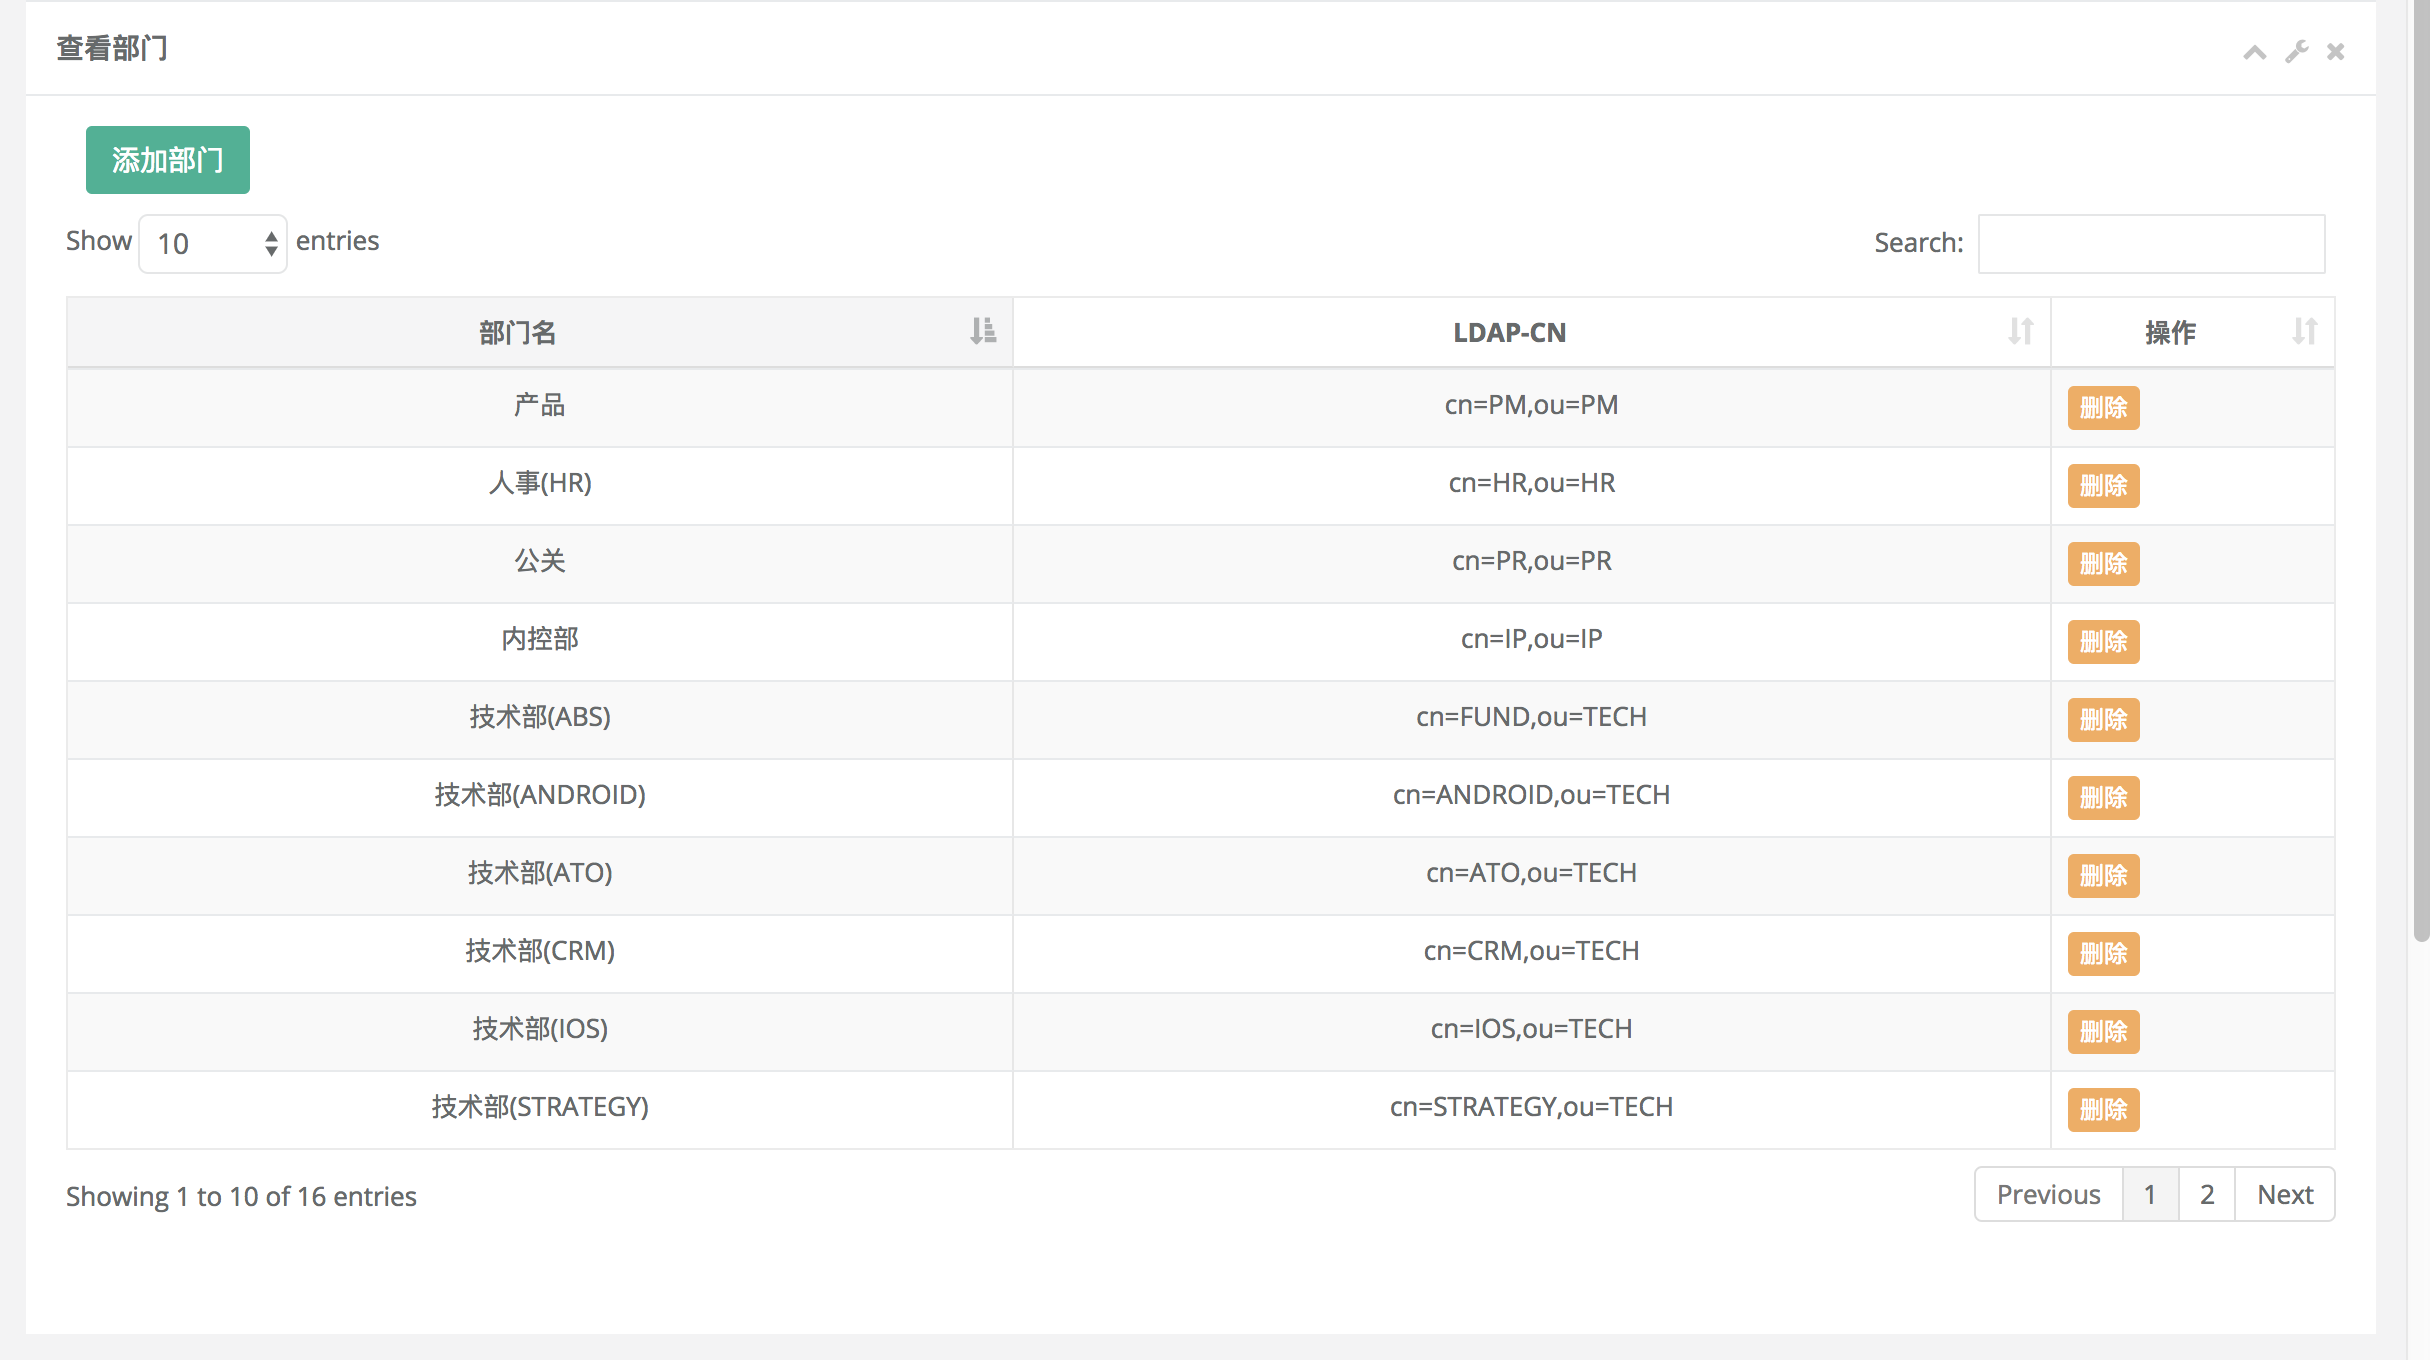Click the cn=FUND,ou=TECH value
The height and width of the screenshot is (1360, 2430).
[1531, 717]
